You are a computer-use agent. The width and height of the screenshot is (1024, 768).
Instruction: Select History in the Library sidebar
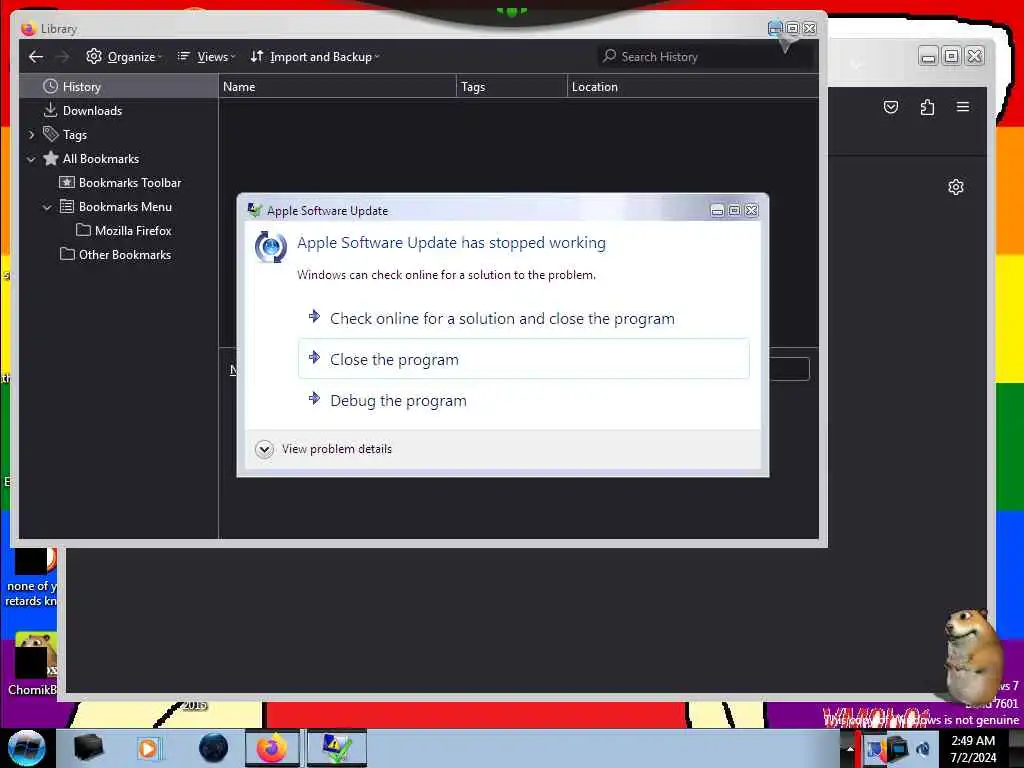click(x=119, y=87)
